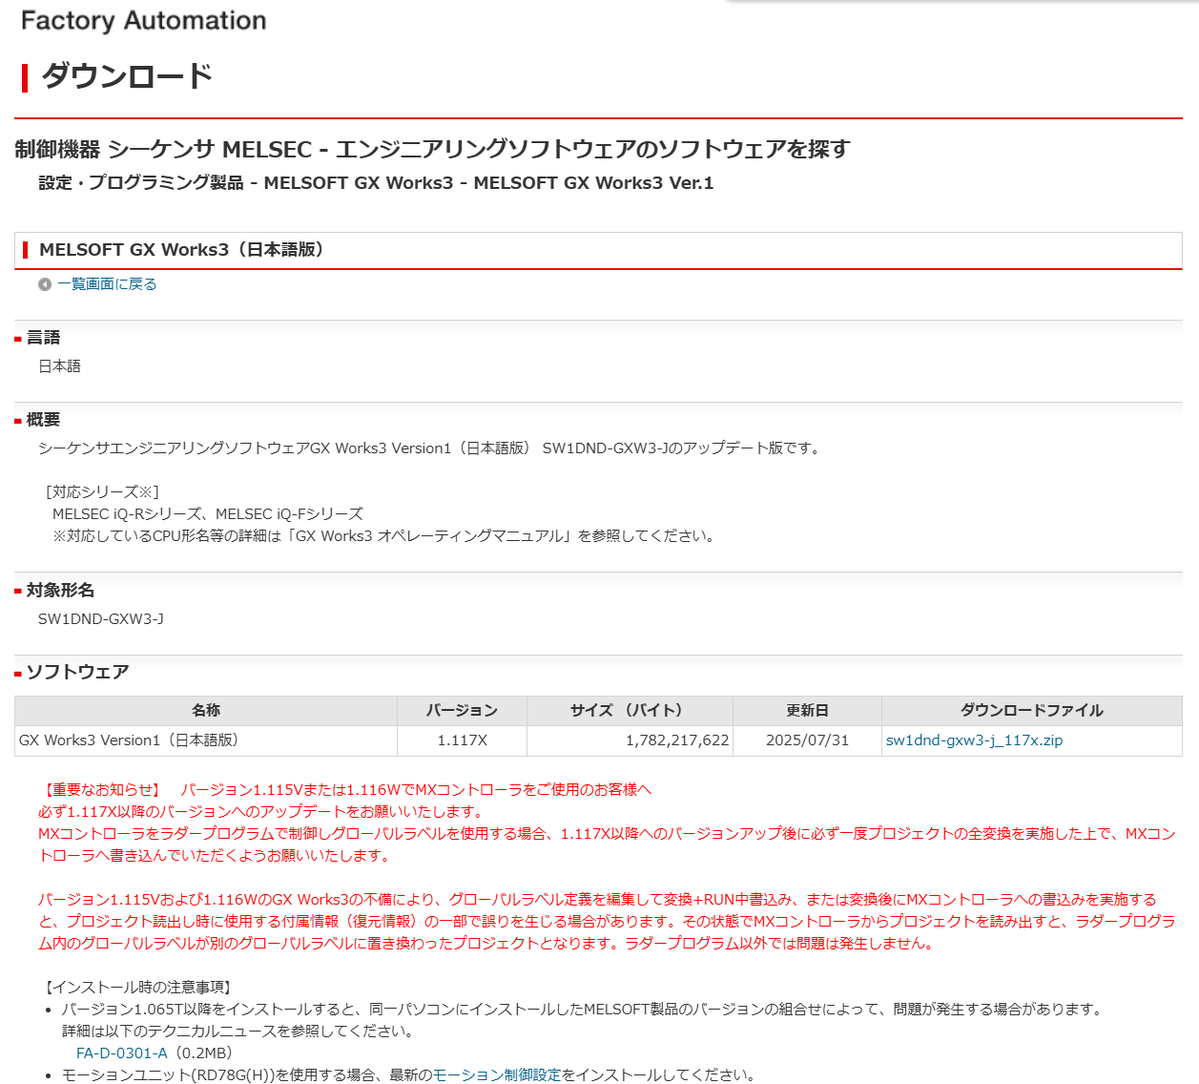Screen dimensions: 1199x1084
Task: Select the ダウンロード page heading
Action: pyautogui.click(x=127, y=76)
